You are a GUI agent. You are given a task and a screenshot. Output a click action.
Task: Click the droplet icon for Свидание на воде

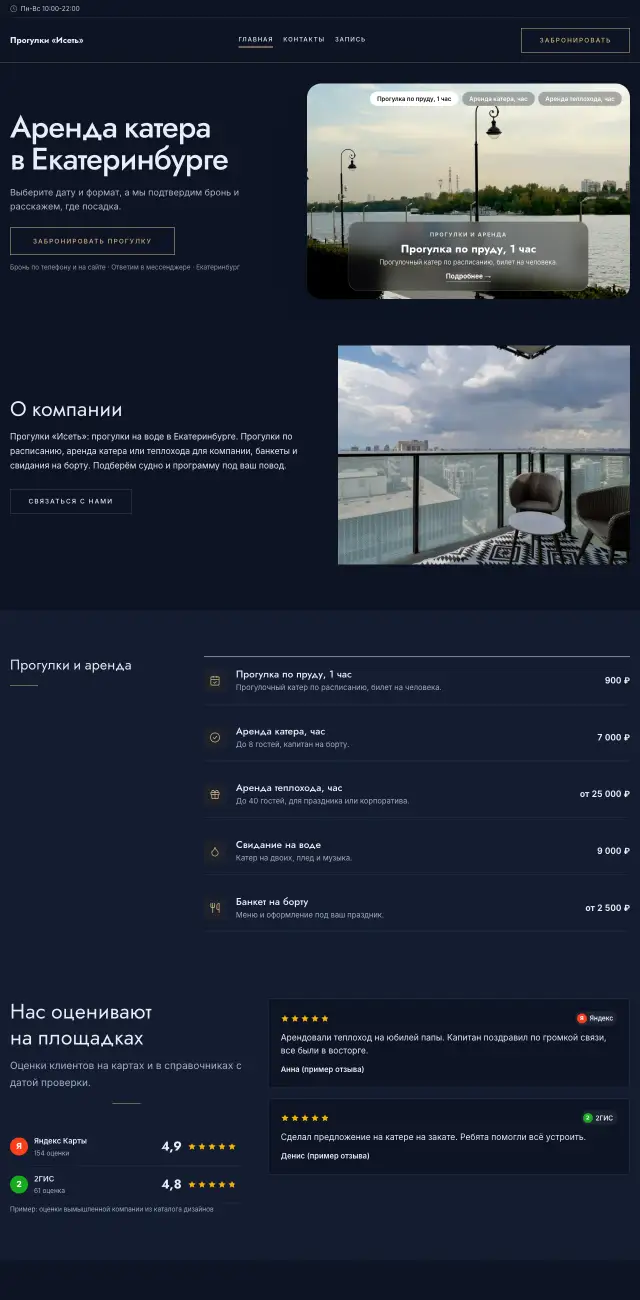point(214,851)
